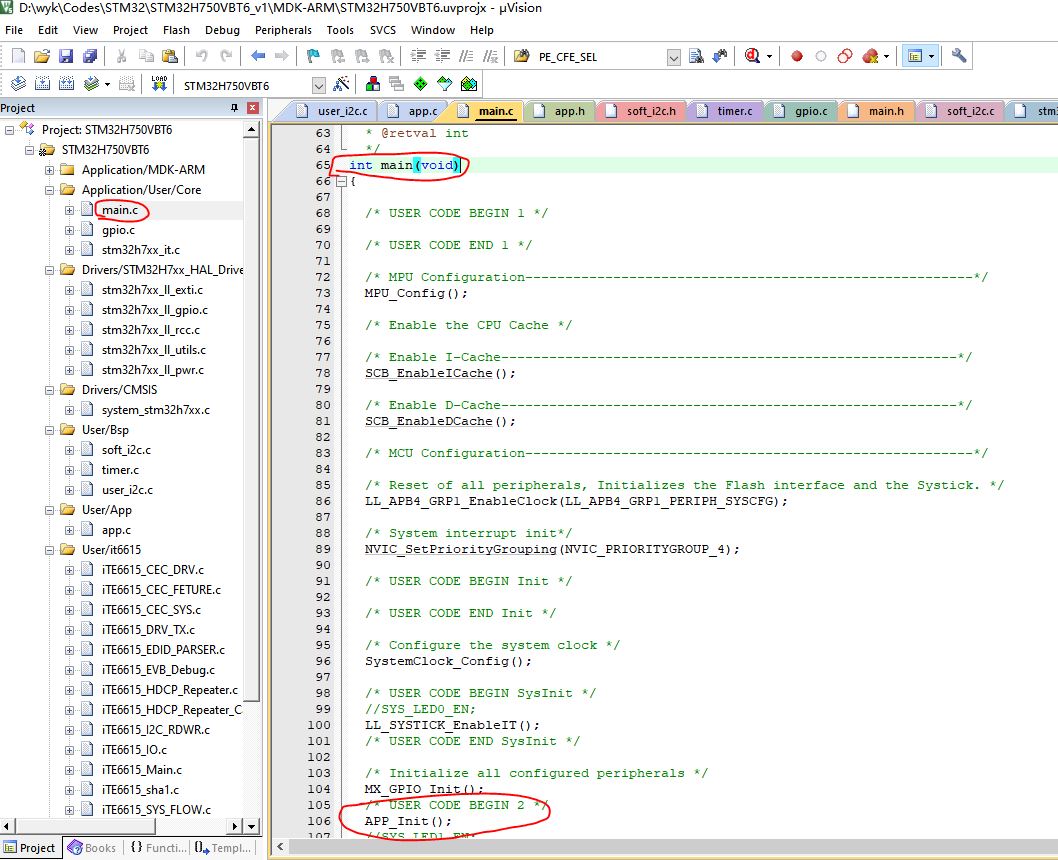Switch to the Books panel tab

coord(92,848)
